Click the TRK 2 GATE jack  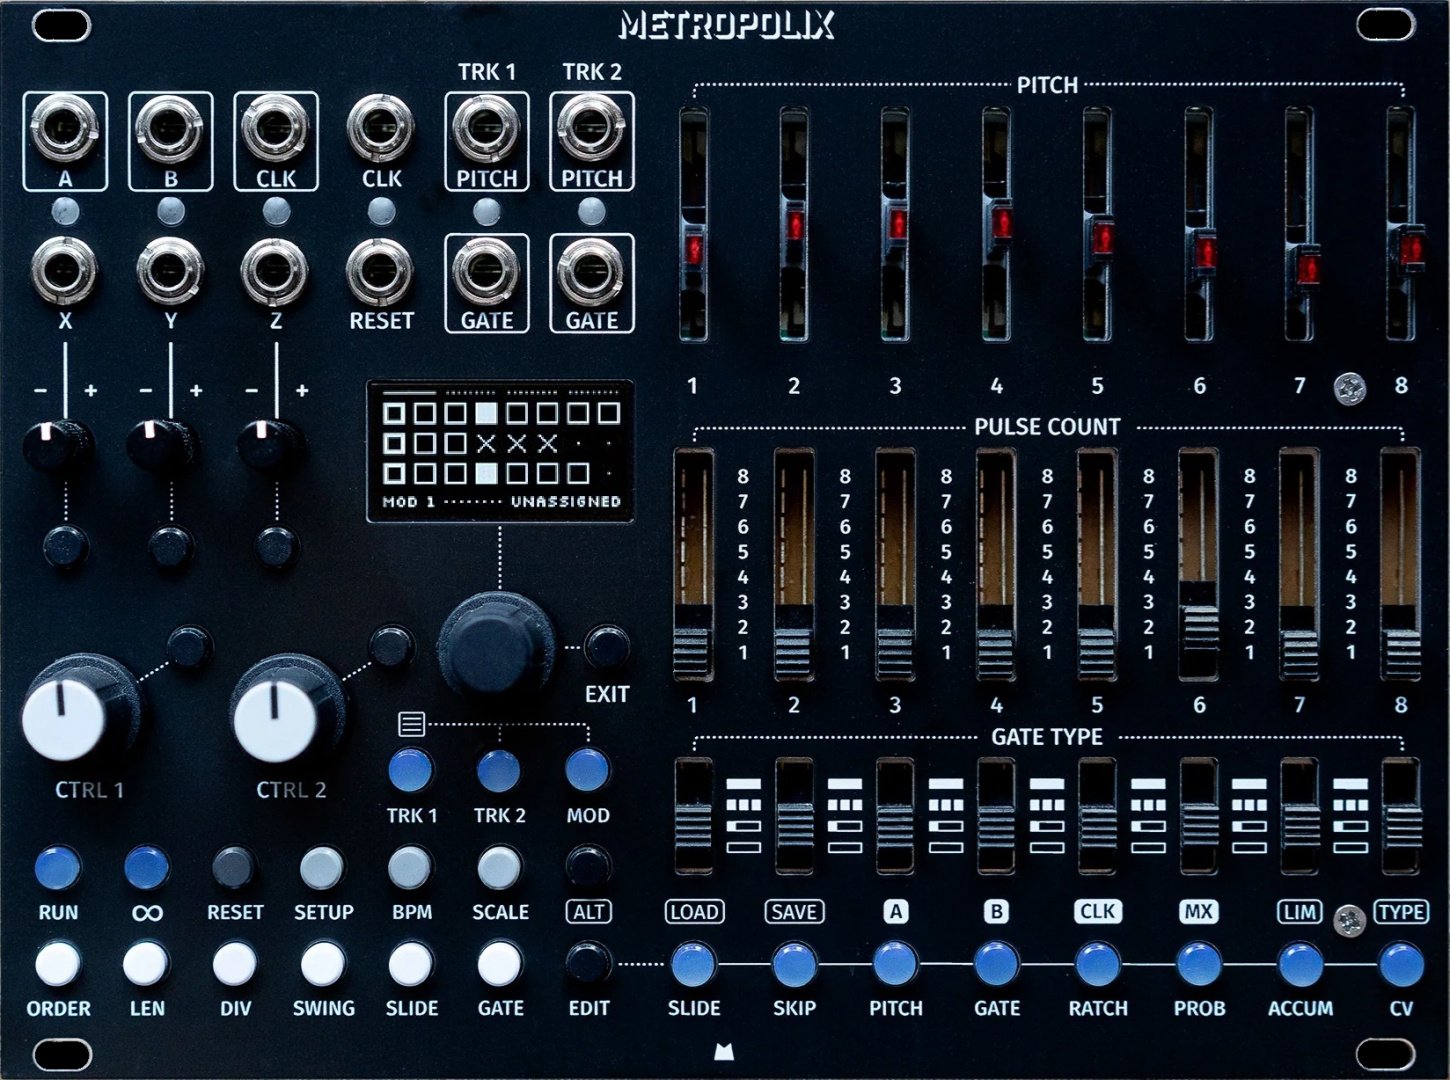(591, 271)
